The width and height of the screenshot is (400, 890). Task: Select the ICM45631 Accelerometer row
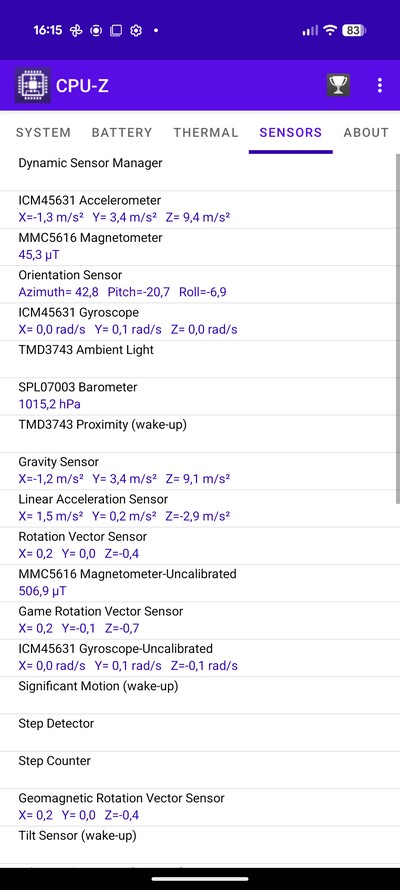pyautogui.click(x=197, y=209)
